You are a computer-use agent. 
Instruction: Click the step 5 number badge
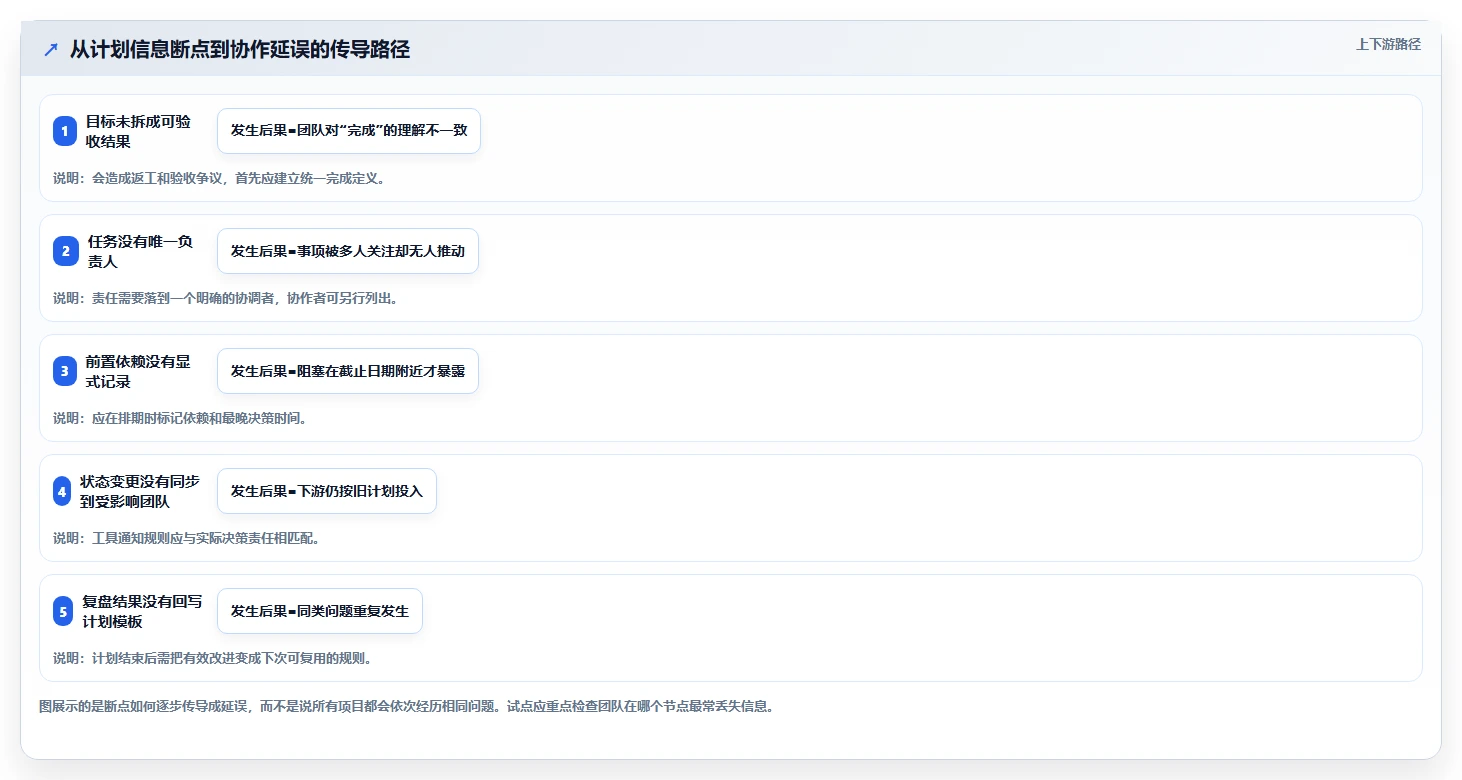coord(63,611)
